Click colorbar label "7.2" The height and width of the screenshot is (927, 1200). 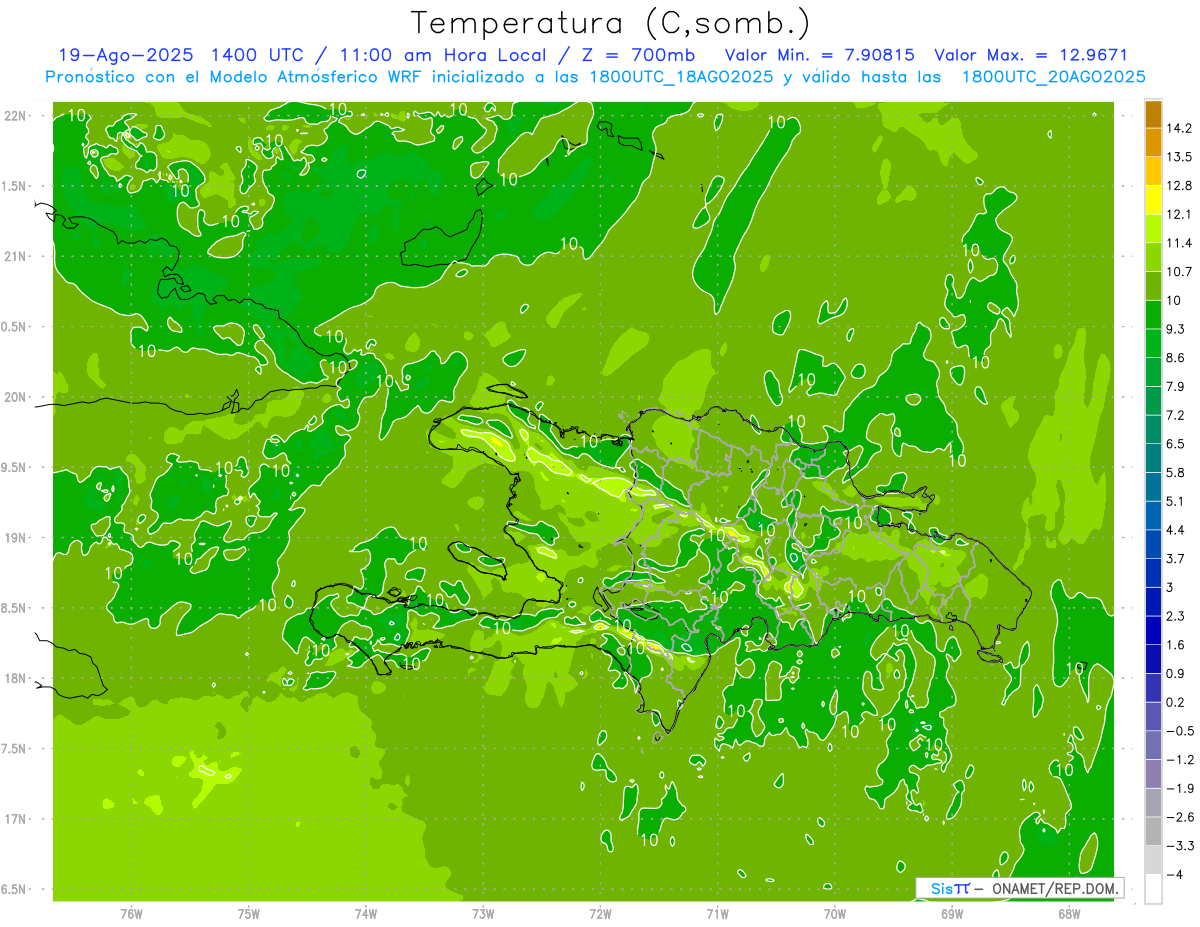(x=1176, y=415)
